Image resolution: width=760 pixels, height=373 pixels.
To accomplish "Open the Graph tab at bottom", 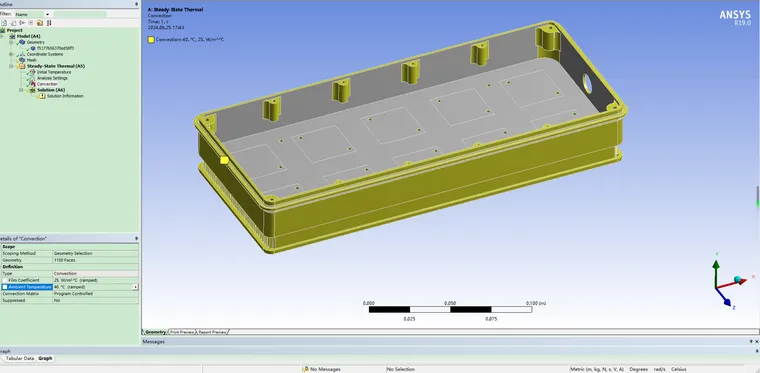I will coord(45,358).
